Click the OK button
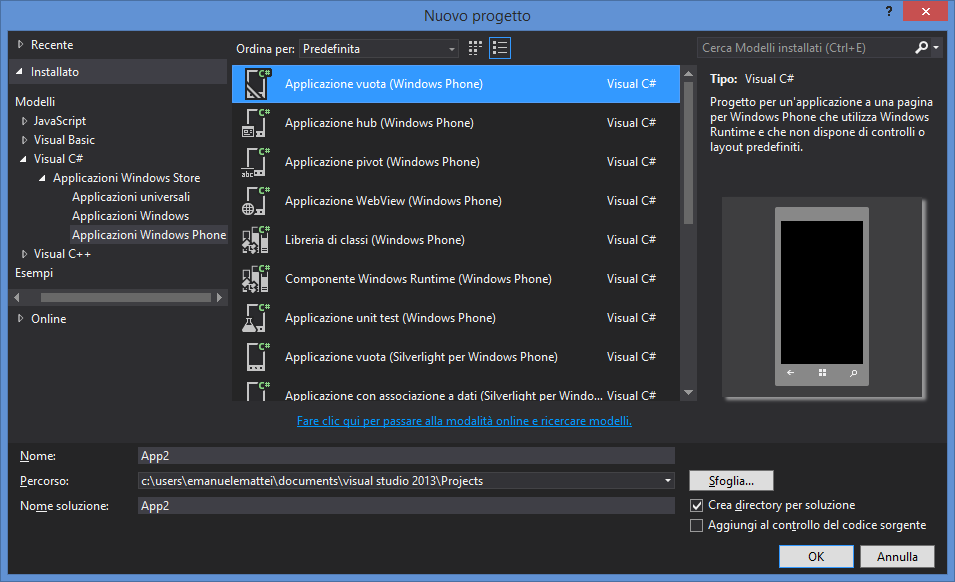Screen dimensions: 955x582 click(816, 556)
